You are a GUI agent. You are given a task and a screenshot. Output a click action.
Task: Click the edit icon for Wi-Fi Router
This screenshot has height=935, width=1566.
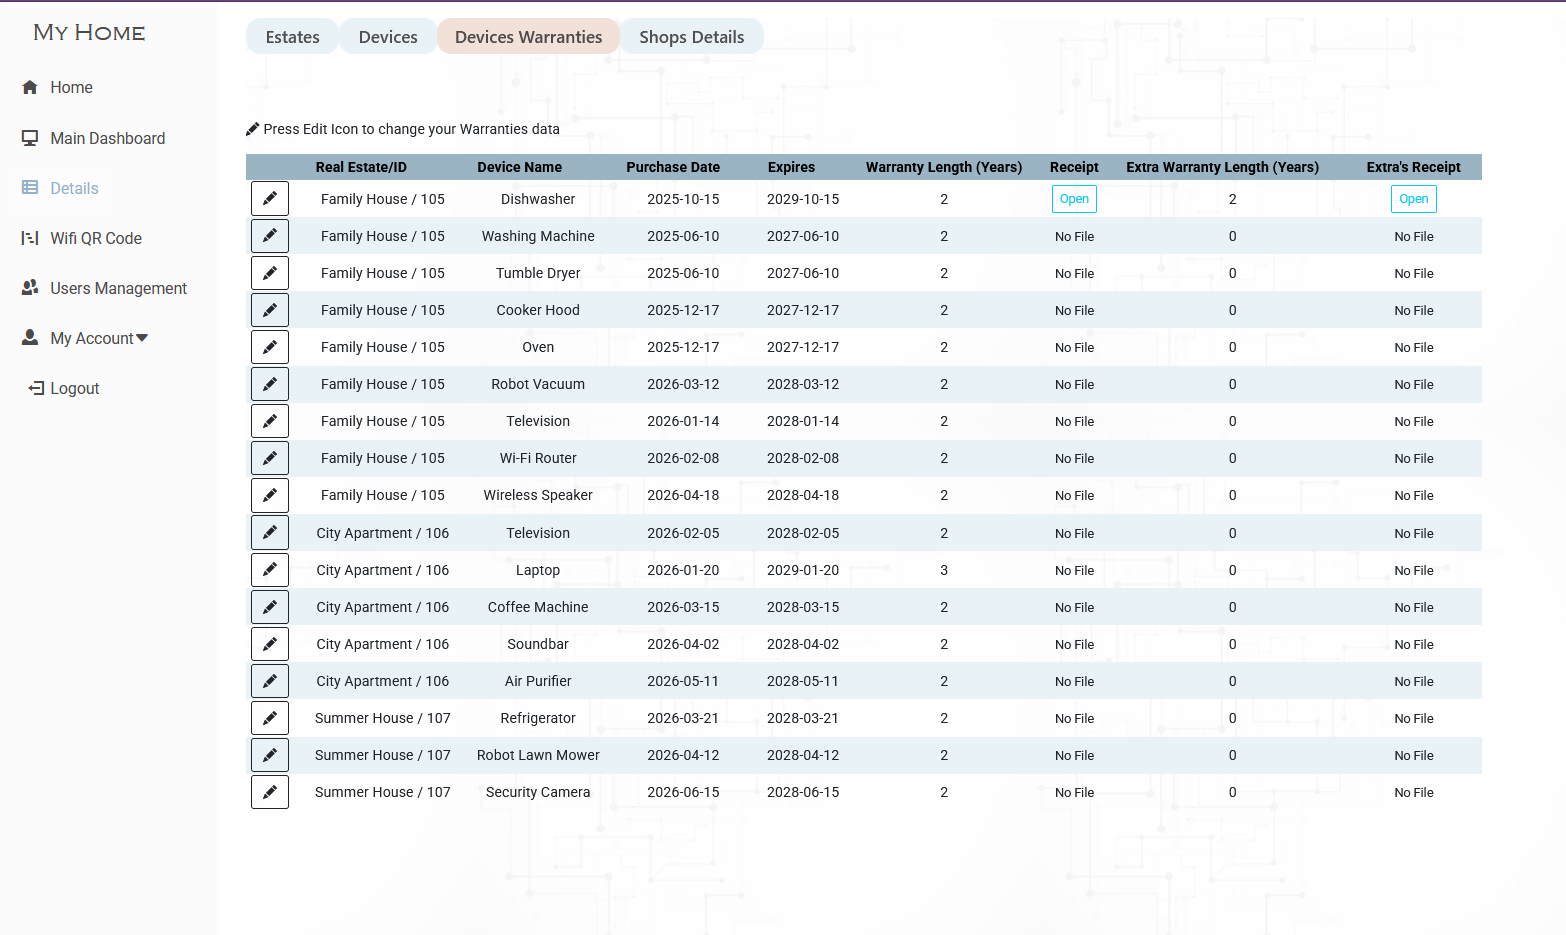point(270,458)
